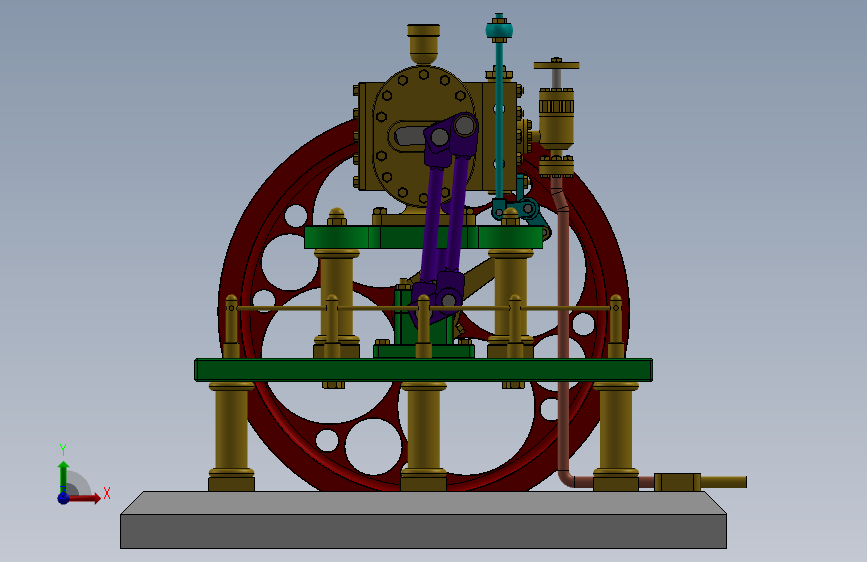Select the teal lever linkage below the cylinder
This screenshot has width=867, height=562.
tap(521, 210)
